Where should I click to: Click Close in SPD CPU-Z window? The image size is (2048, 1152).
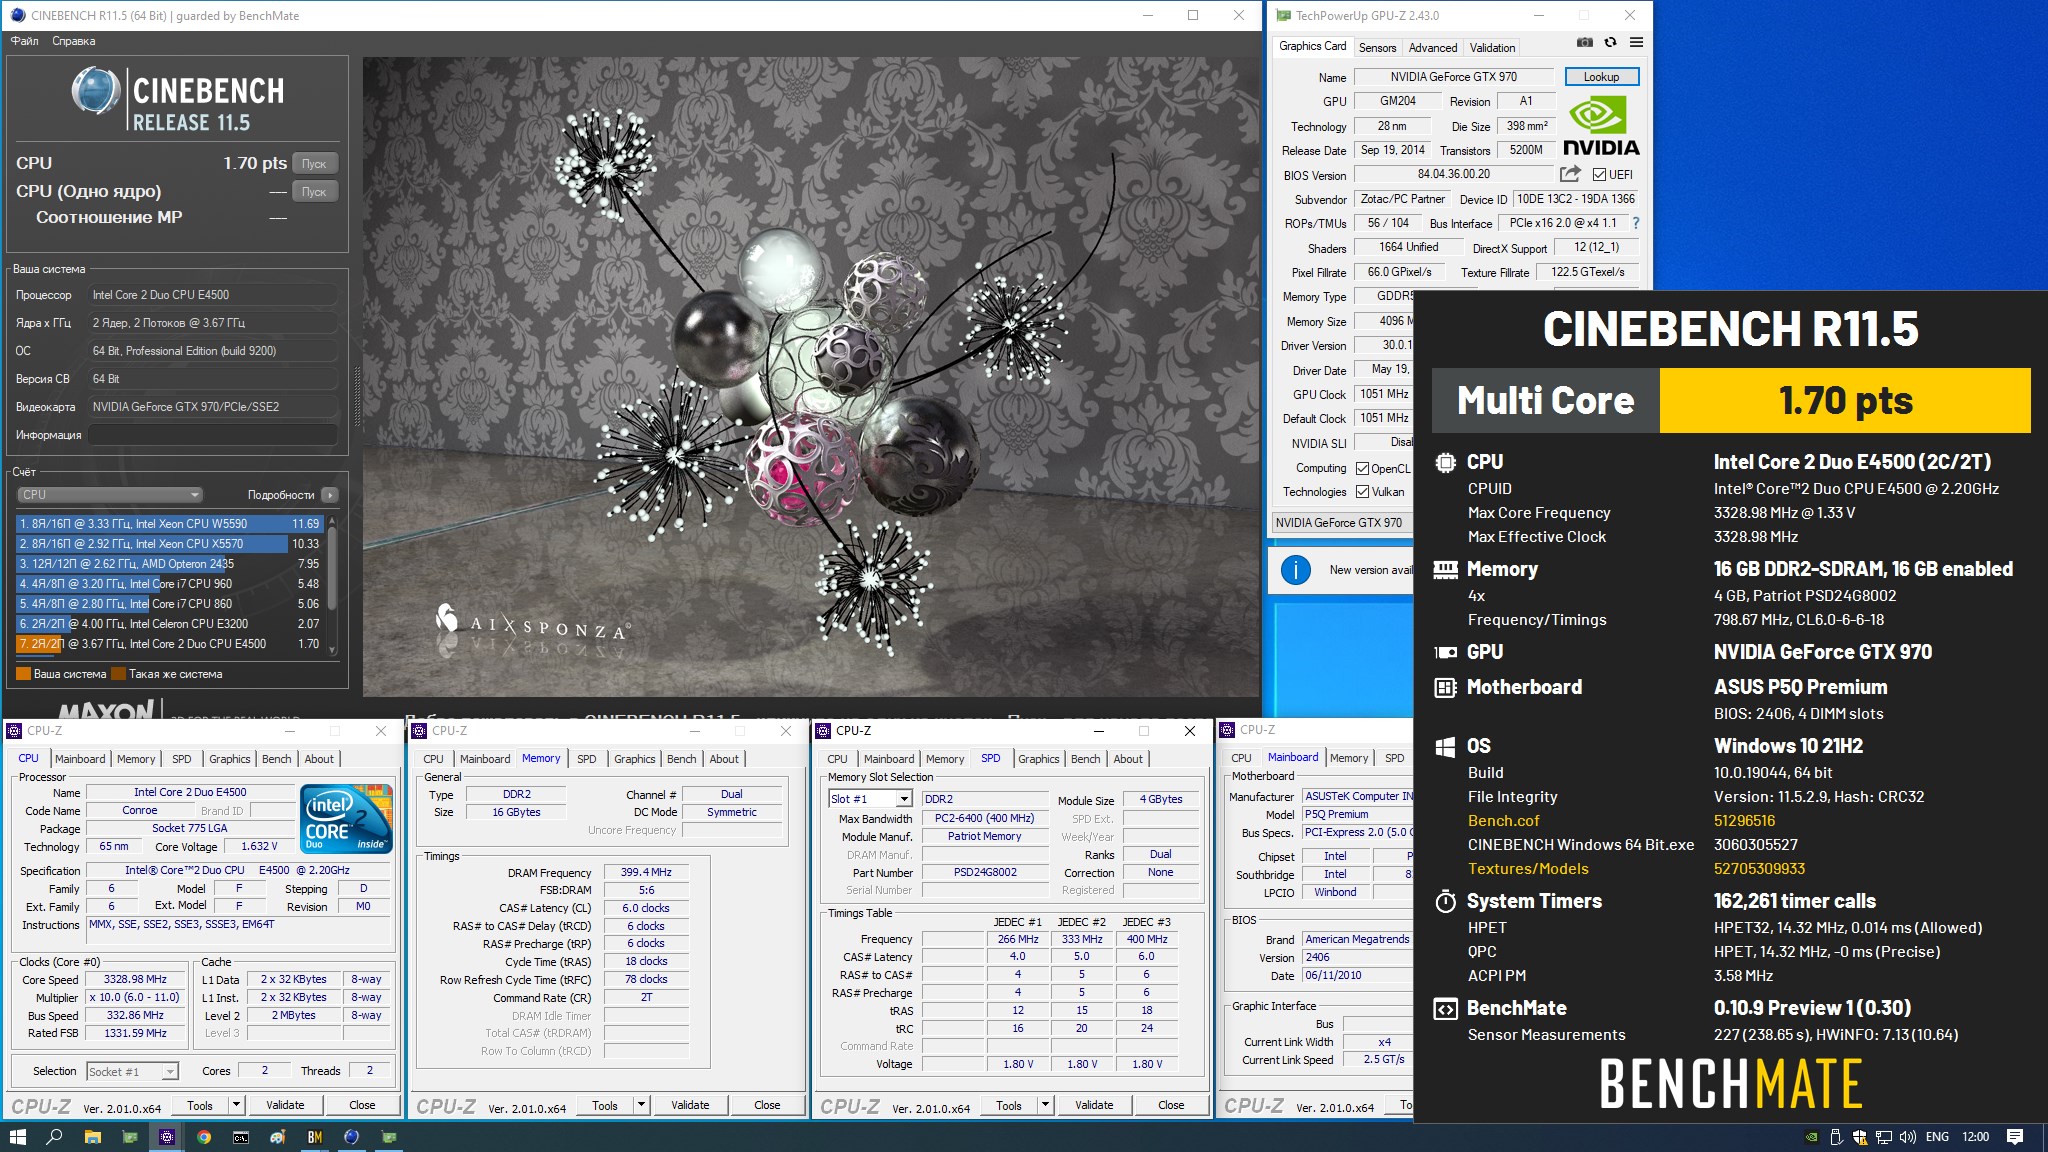[x=1171, y=1105]
